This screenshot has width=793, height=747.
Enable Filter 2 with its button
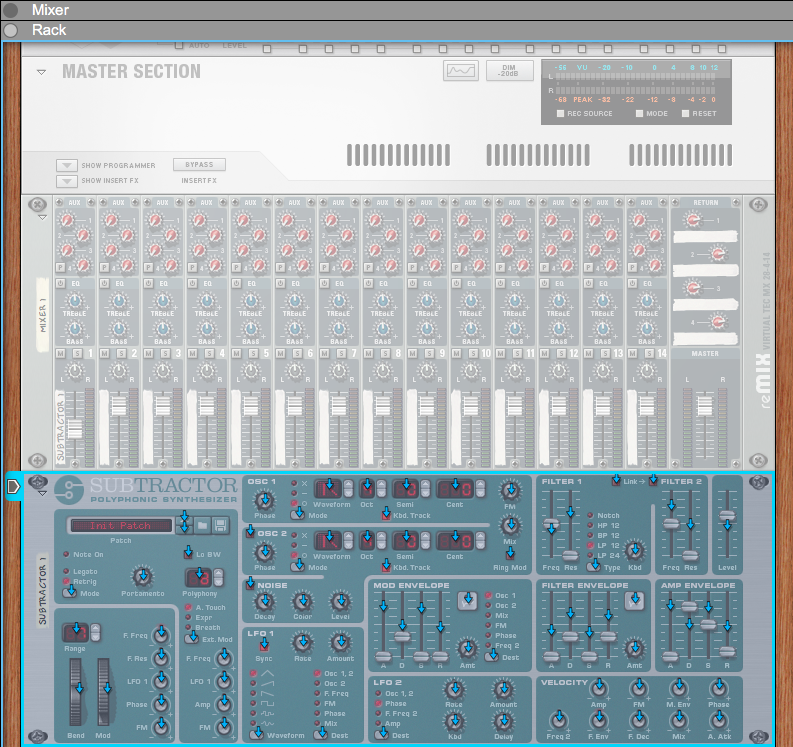[x=653, y=481]
